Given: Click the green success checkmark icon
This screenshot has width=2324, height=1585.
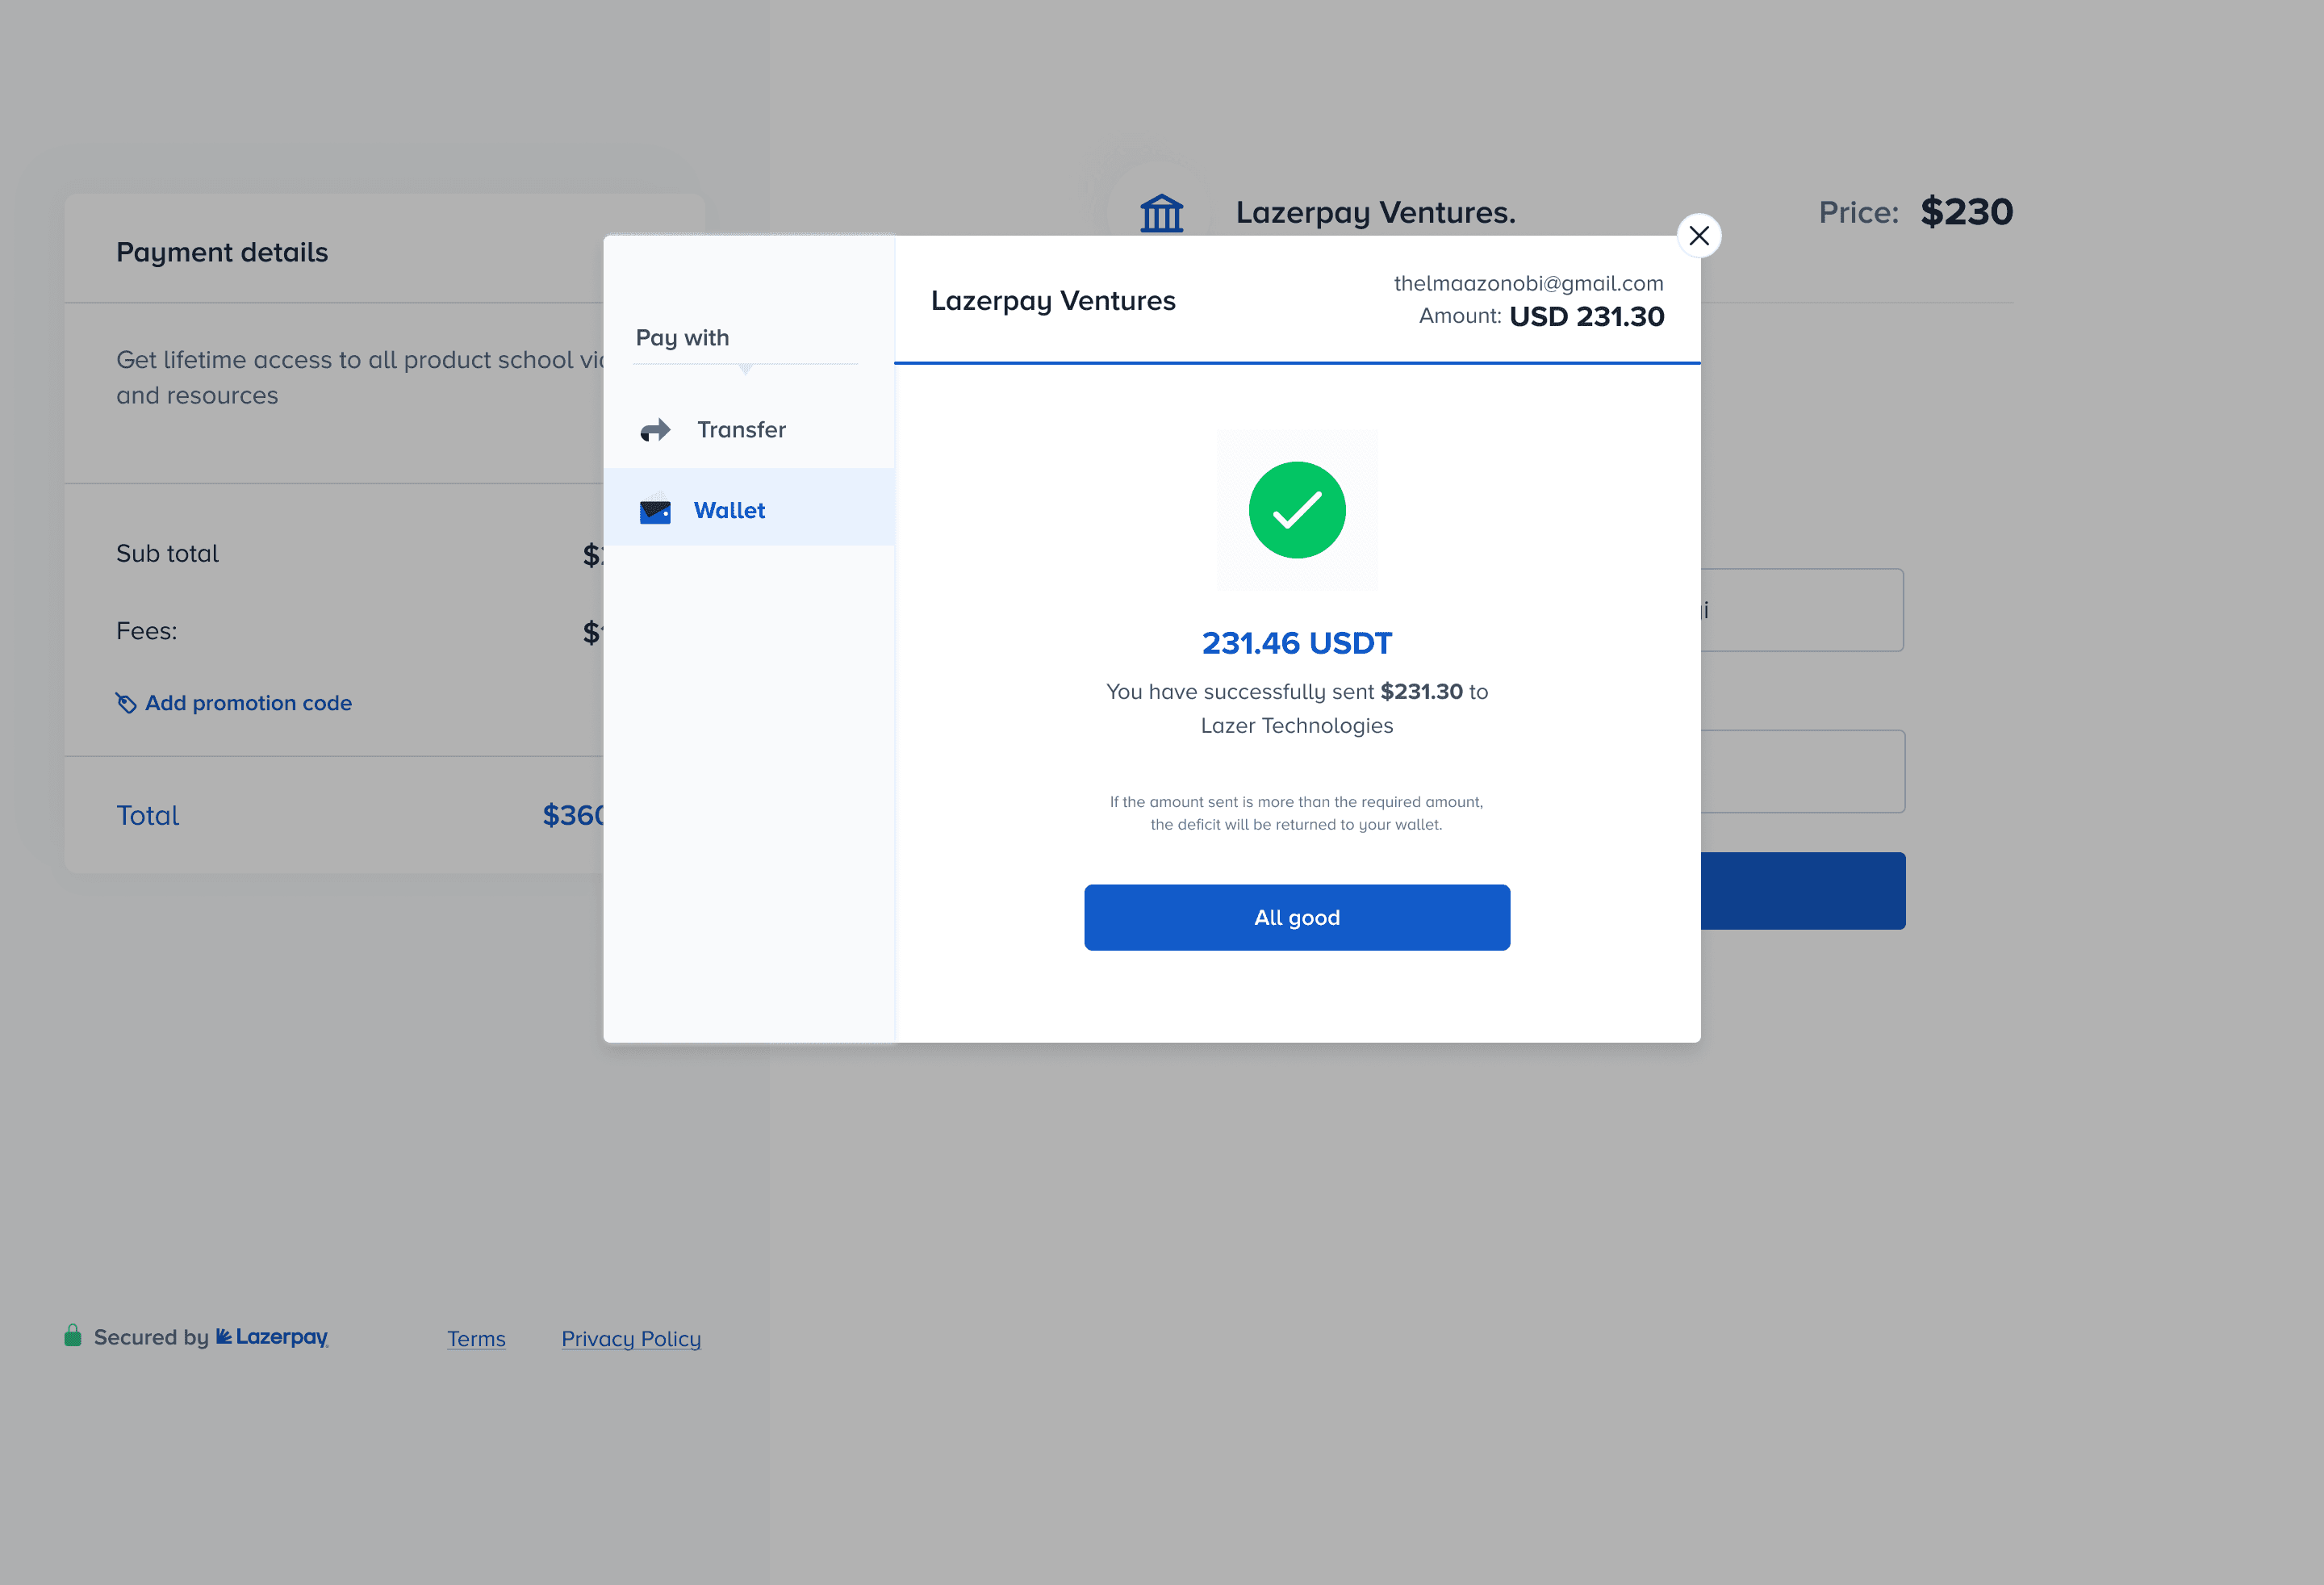Looking at the screenshot, I should (x=1297, y=510).
